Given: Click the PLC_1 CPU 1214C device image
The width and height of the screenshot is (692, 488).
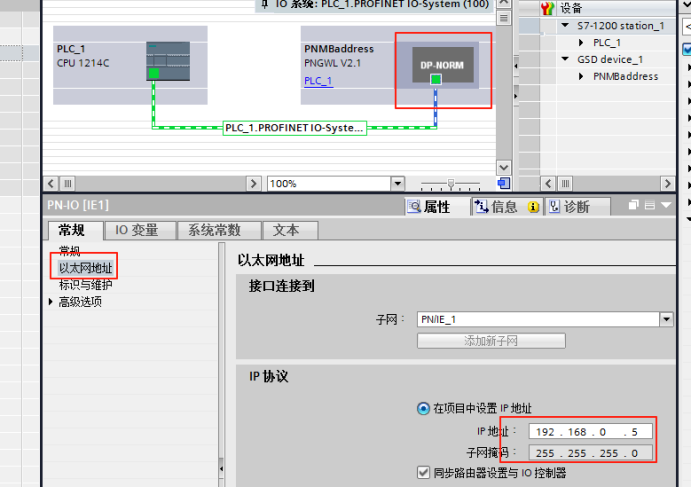Looking at the screenshot, I should [168, 61].
